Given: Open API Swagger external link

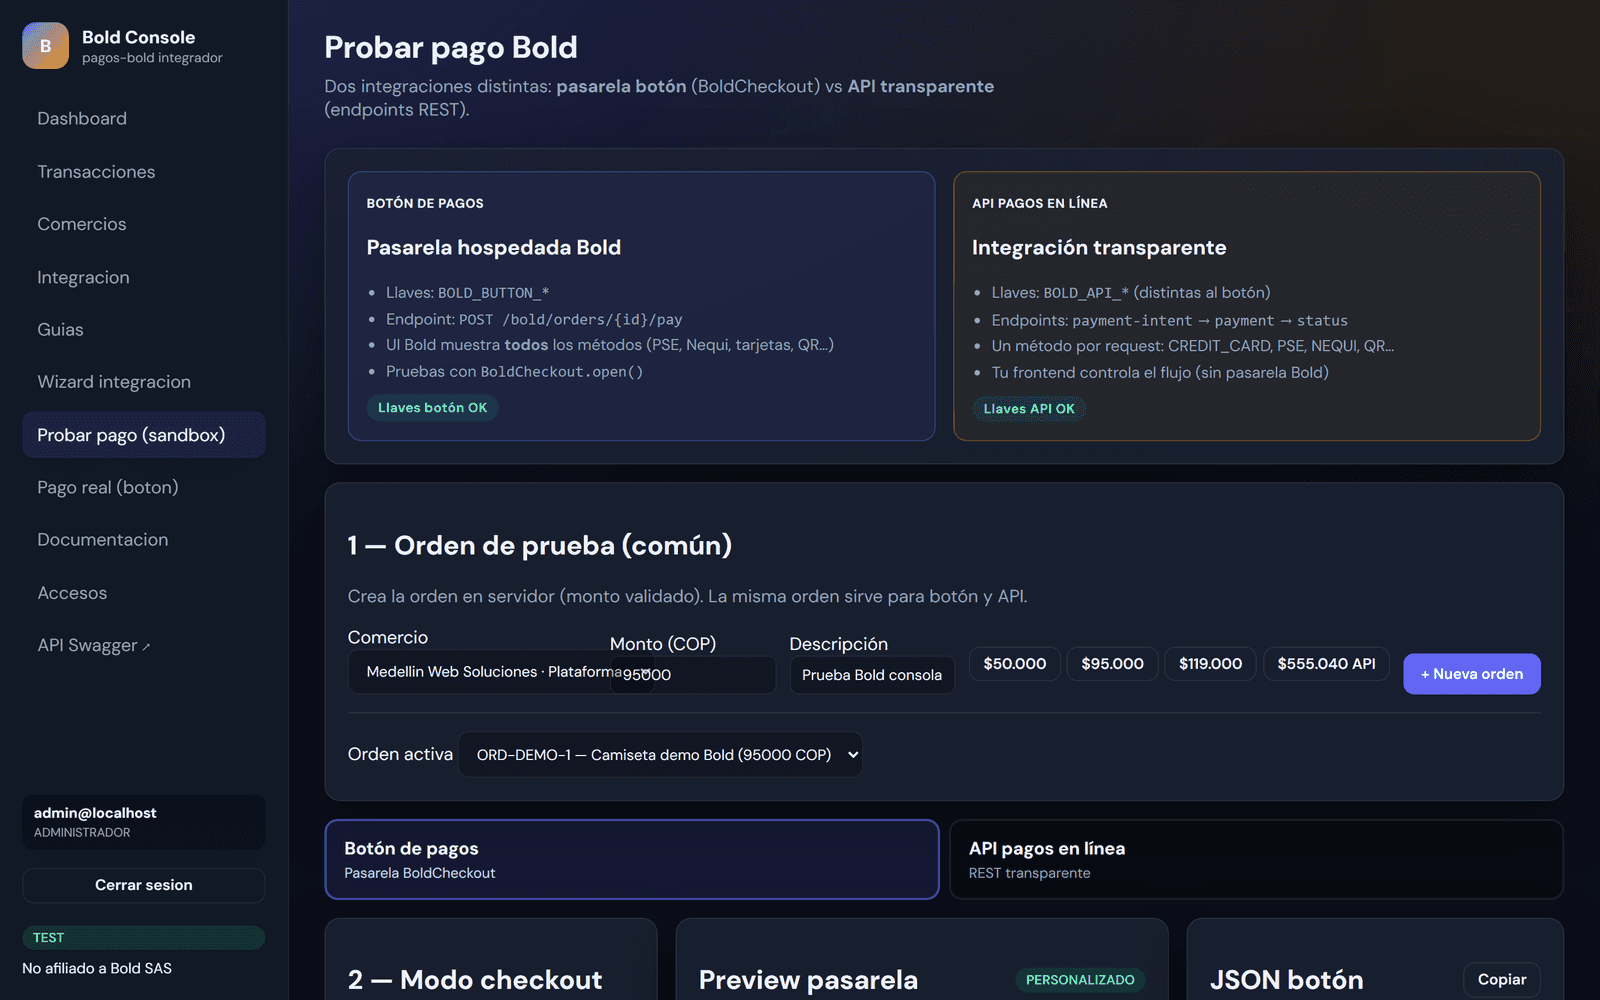Looking at the screenshot, I should pos(143,645).
